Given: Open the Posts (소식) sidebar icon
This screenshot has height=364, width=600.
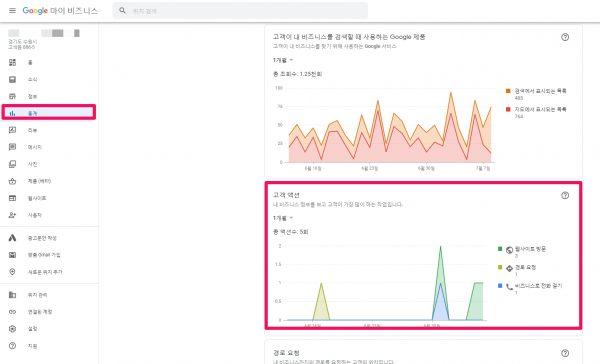Looking at the screenshot, I should click(x=12, y=79).
